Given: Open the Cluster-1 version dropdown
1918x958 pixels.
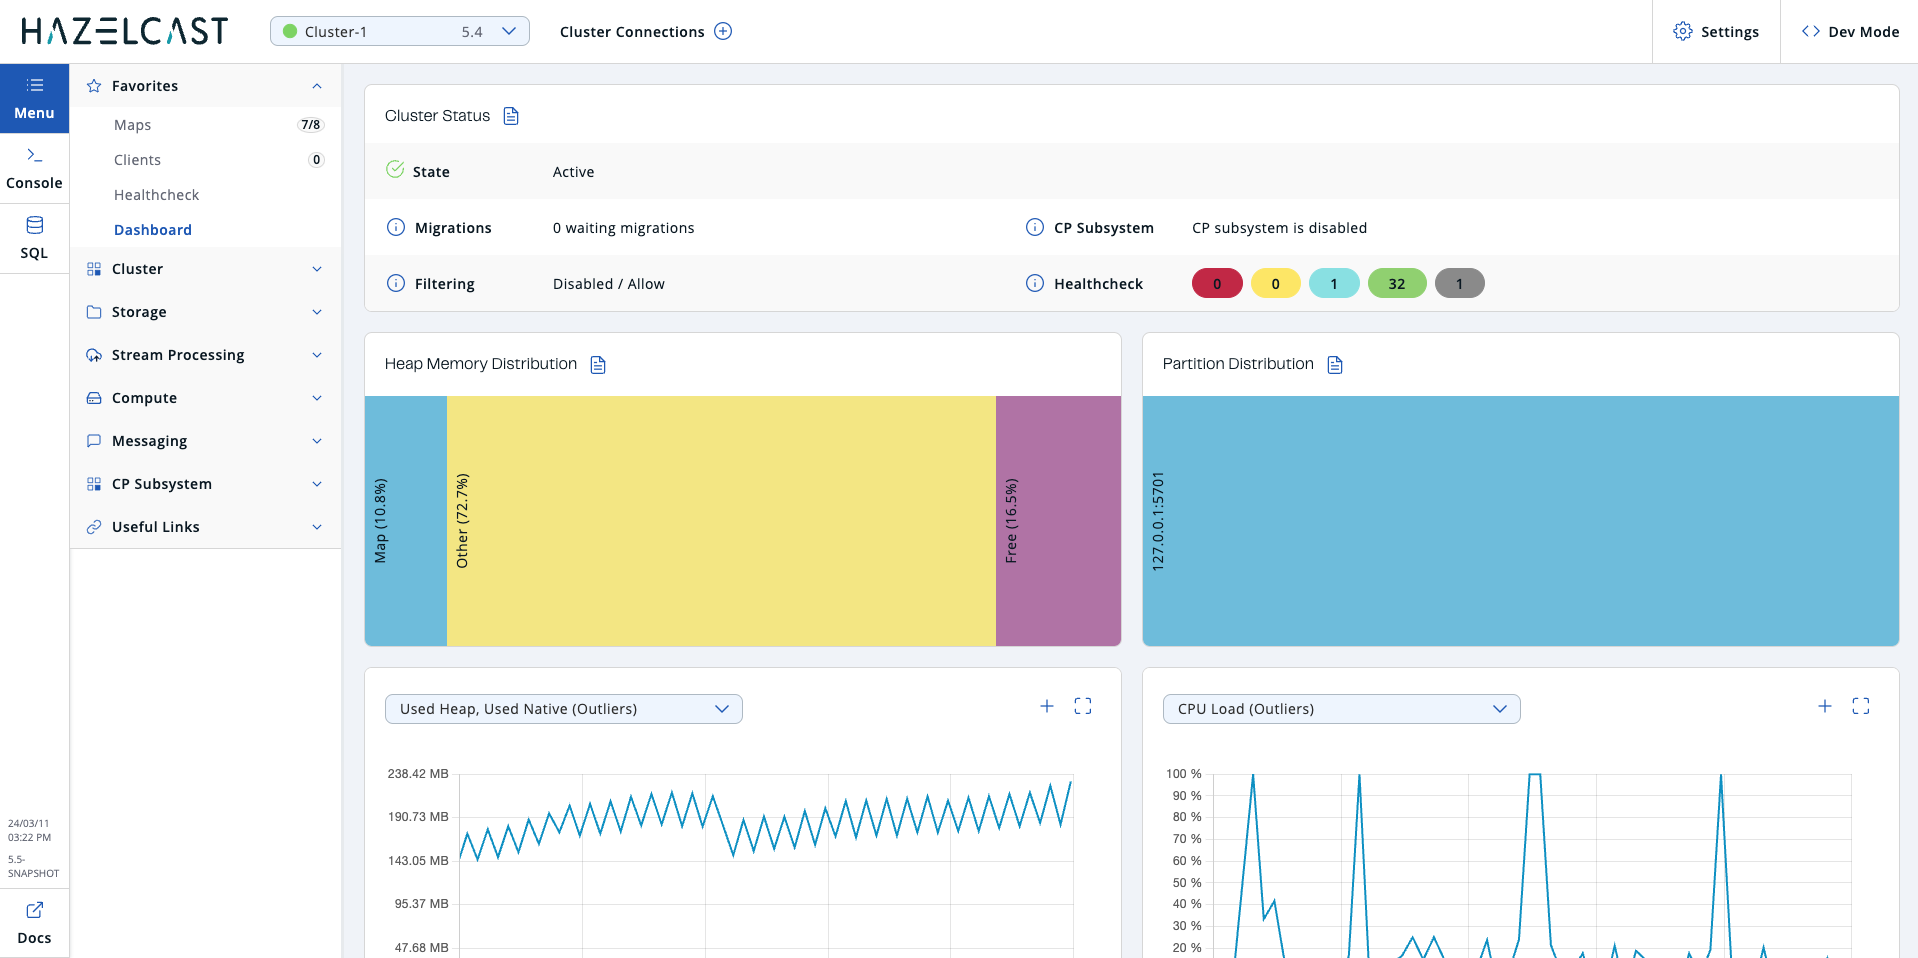Looking at the screenshot, I should (x=508, y=31).
